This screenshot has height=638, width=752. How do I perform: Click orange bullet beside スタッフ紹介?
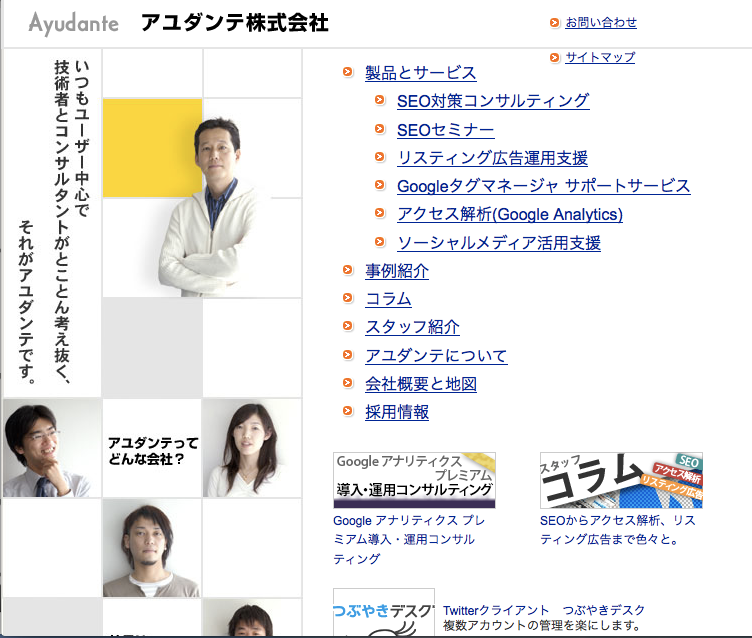pyautogui.click(x=348, y=326)
